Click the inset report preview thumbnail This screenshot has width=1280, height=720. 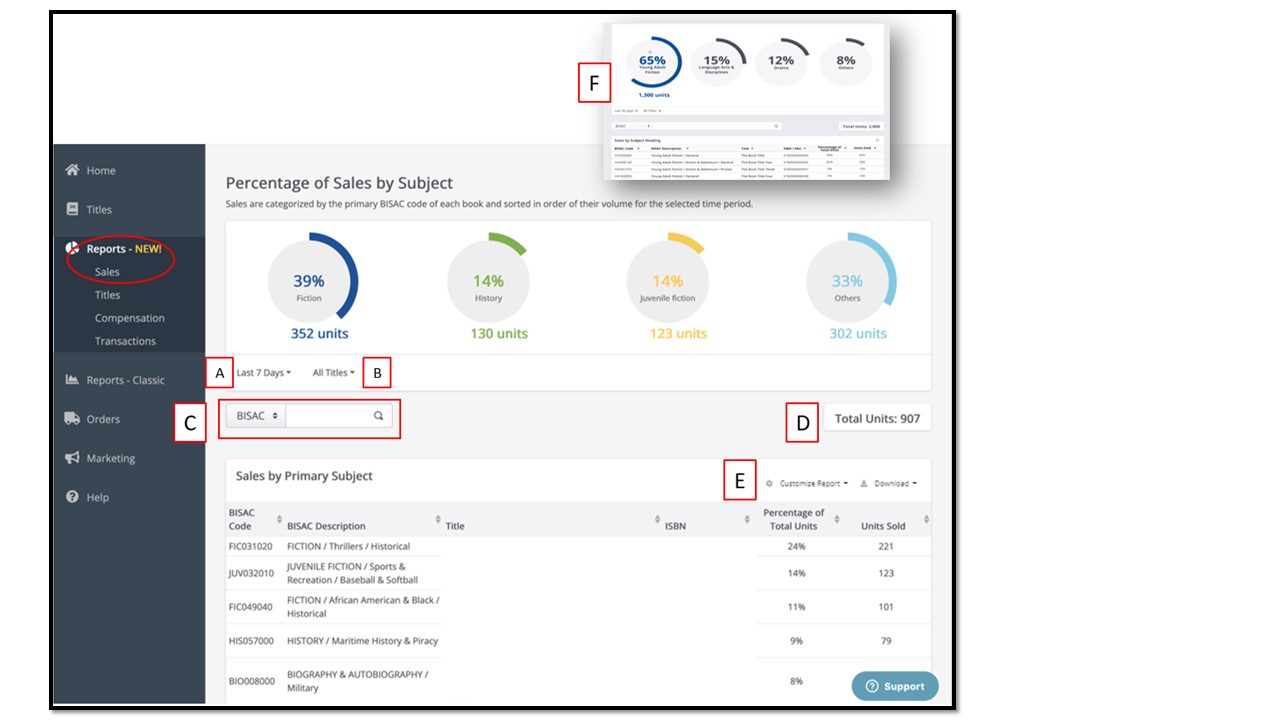pyautogui.click(x=746, y=101)
